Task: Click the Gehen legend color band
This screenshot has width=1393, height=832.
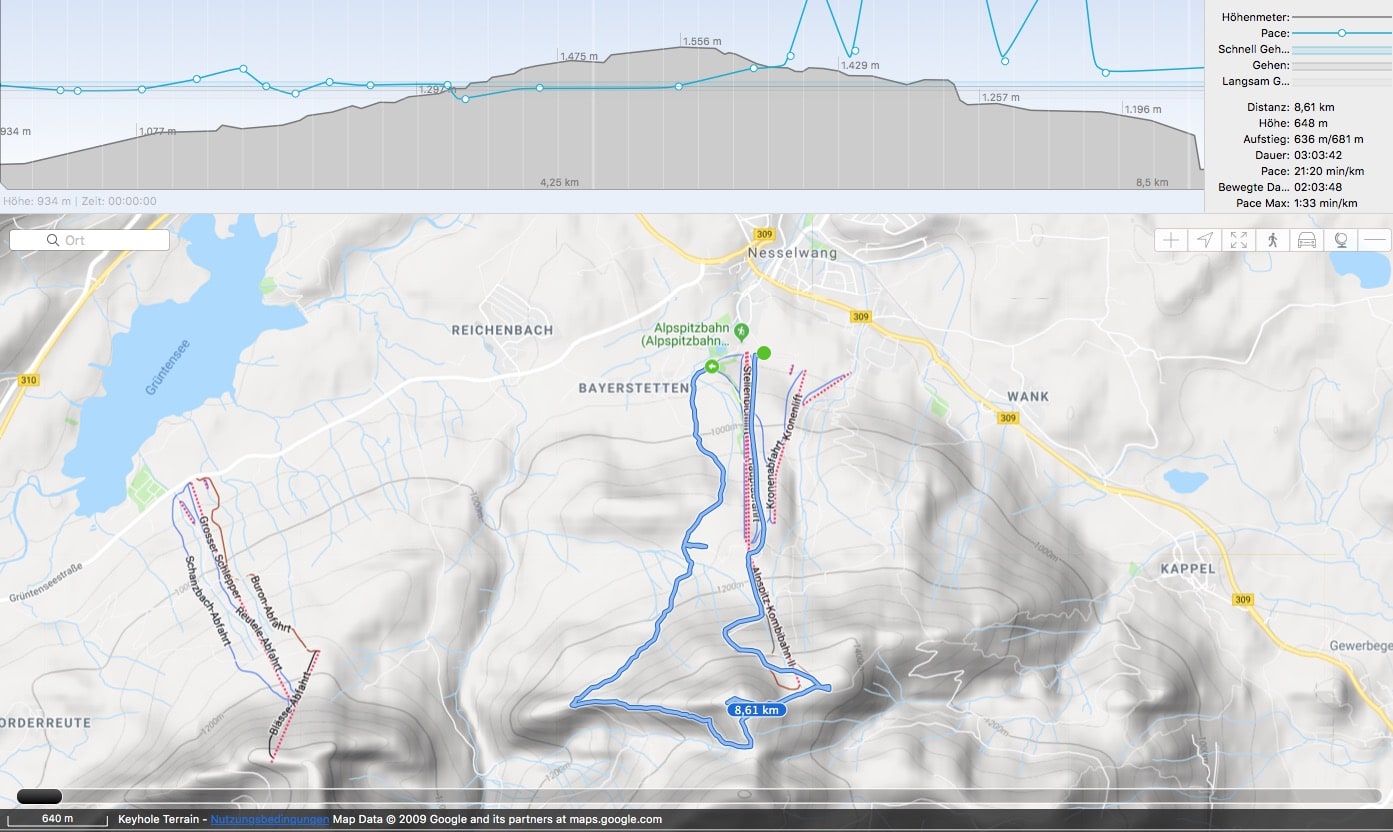Action: [x=1341, y=65]
